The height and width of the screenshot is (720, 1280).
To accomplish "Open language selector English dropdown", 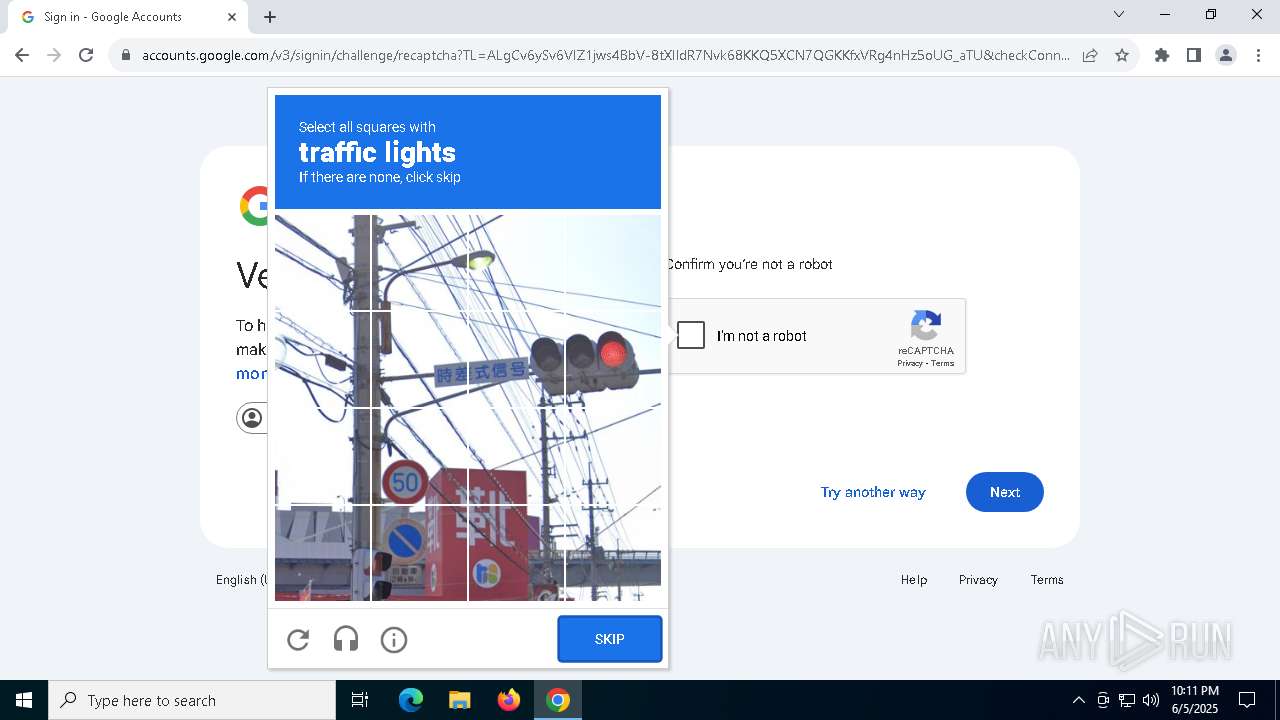I will [242, 580].
